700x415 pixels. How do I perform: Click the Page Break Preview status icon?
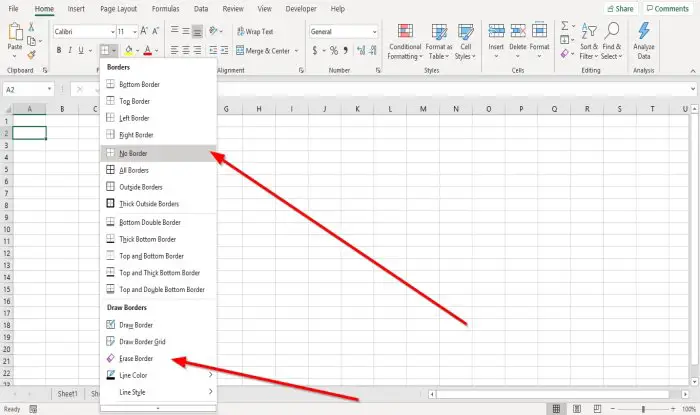click(597, 409)
